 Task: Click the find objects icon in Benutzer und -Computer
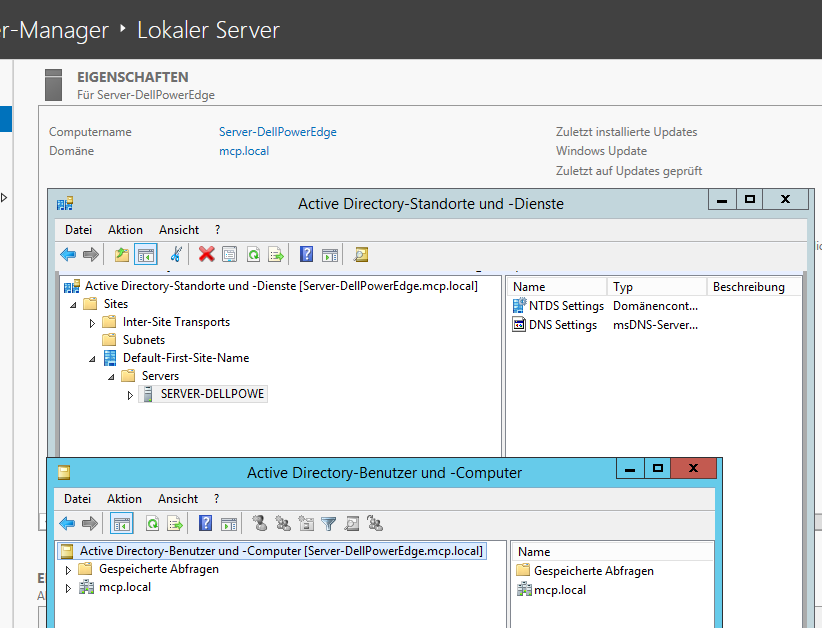tap(352, 524)
